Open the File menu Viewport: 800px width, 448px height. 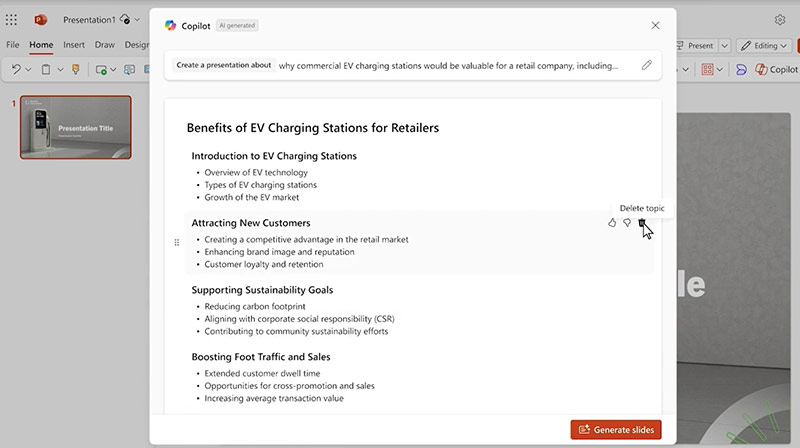point(13,45)
